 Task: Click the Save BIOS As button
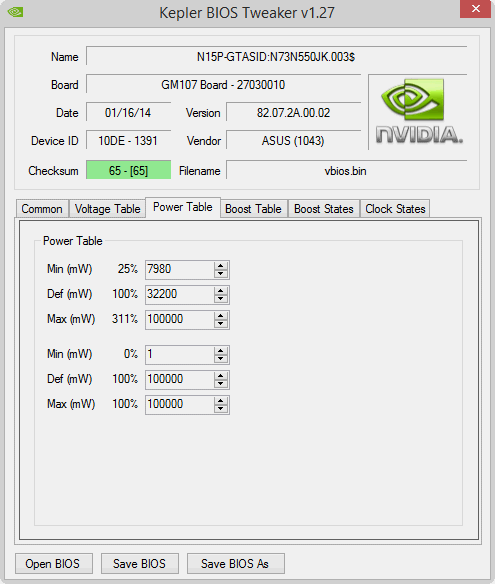pyautogui.click(x=235, y=564)
